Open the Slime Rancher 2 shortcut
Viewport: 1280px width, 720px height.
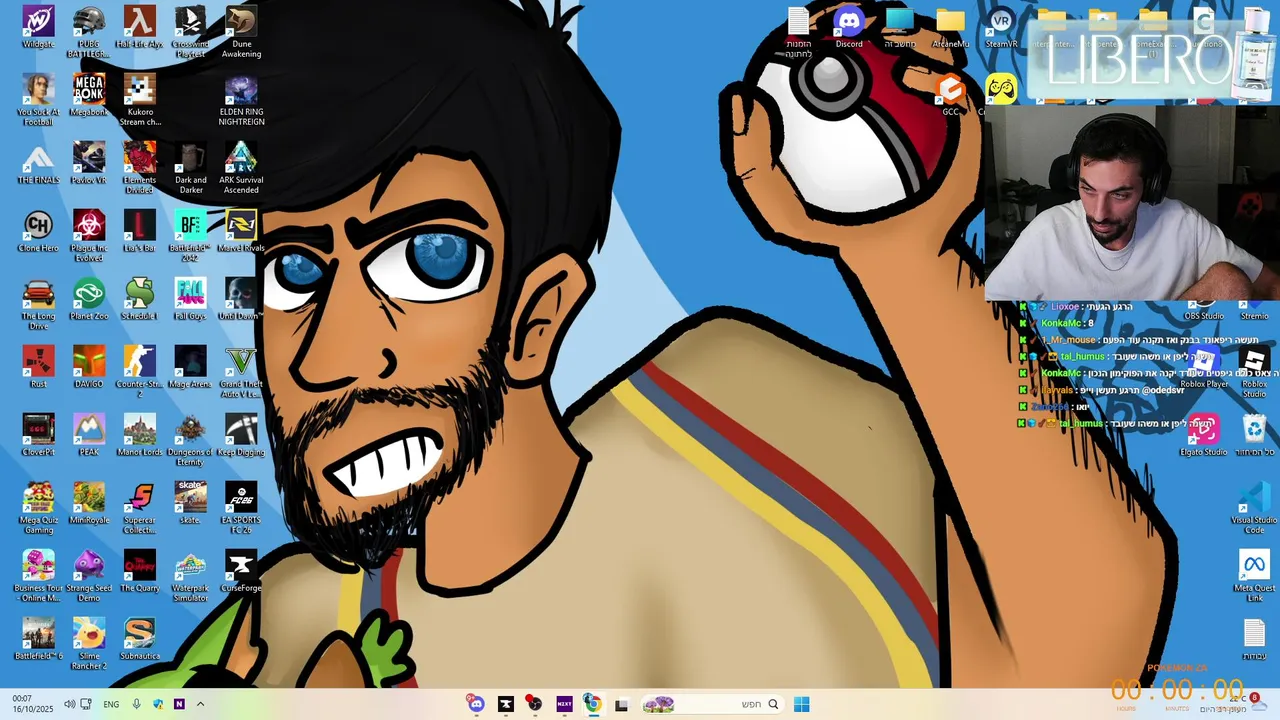(x=89, y=643)
